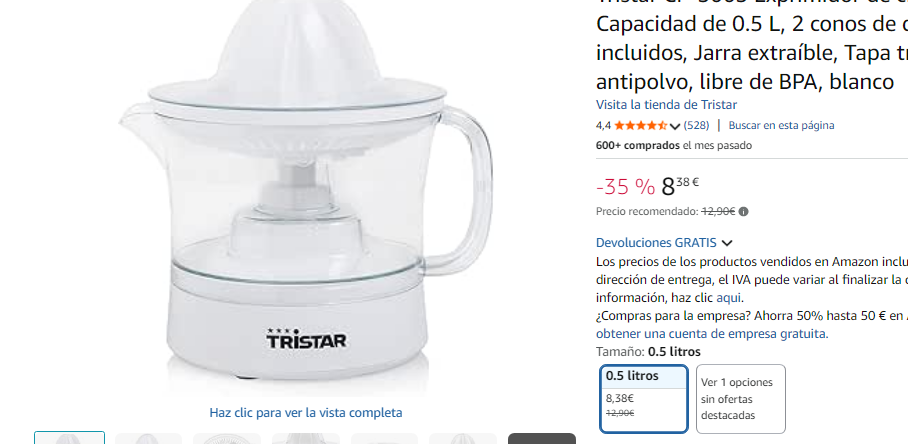Click the info icon beside Precio recomendado
908x444 pixels.
[x=744, y=212]
